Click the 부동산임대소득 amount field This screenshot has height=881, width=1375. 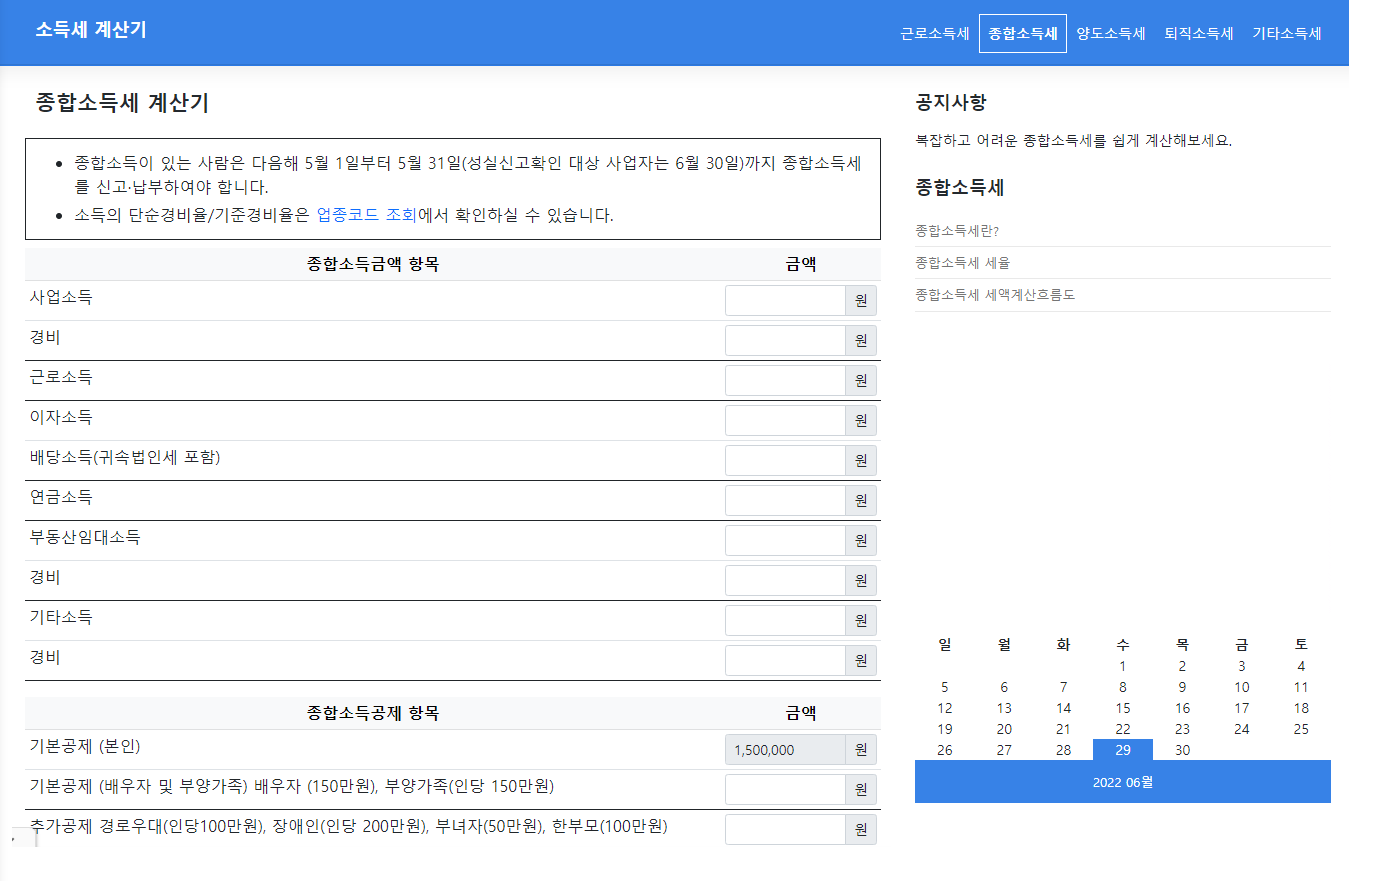coord(786,540)
